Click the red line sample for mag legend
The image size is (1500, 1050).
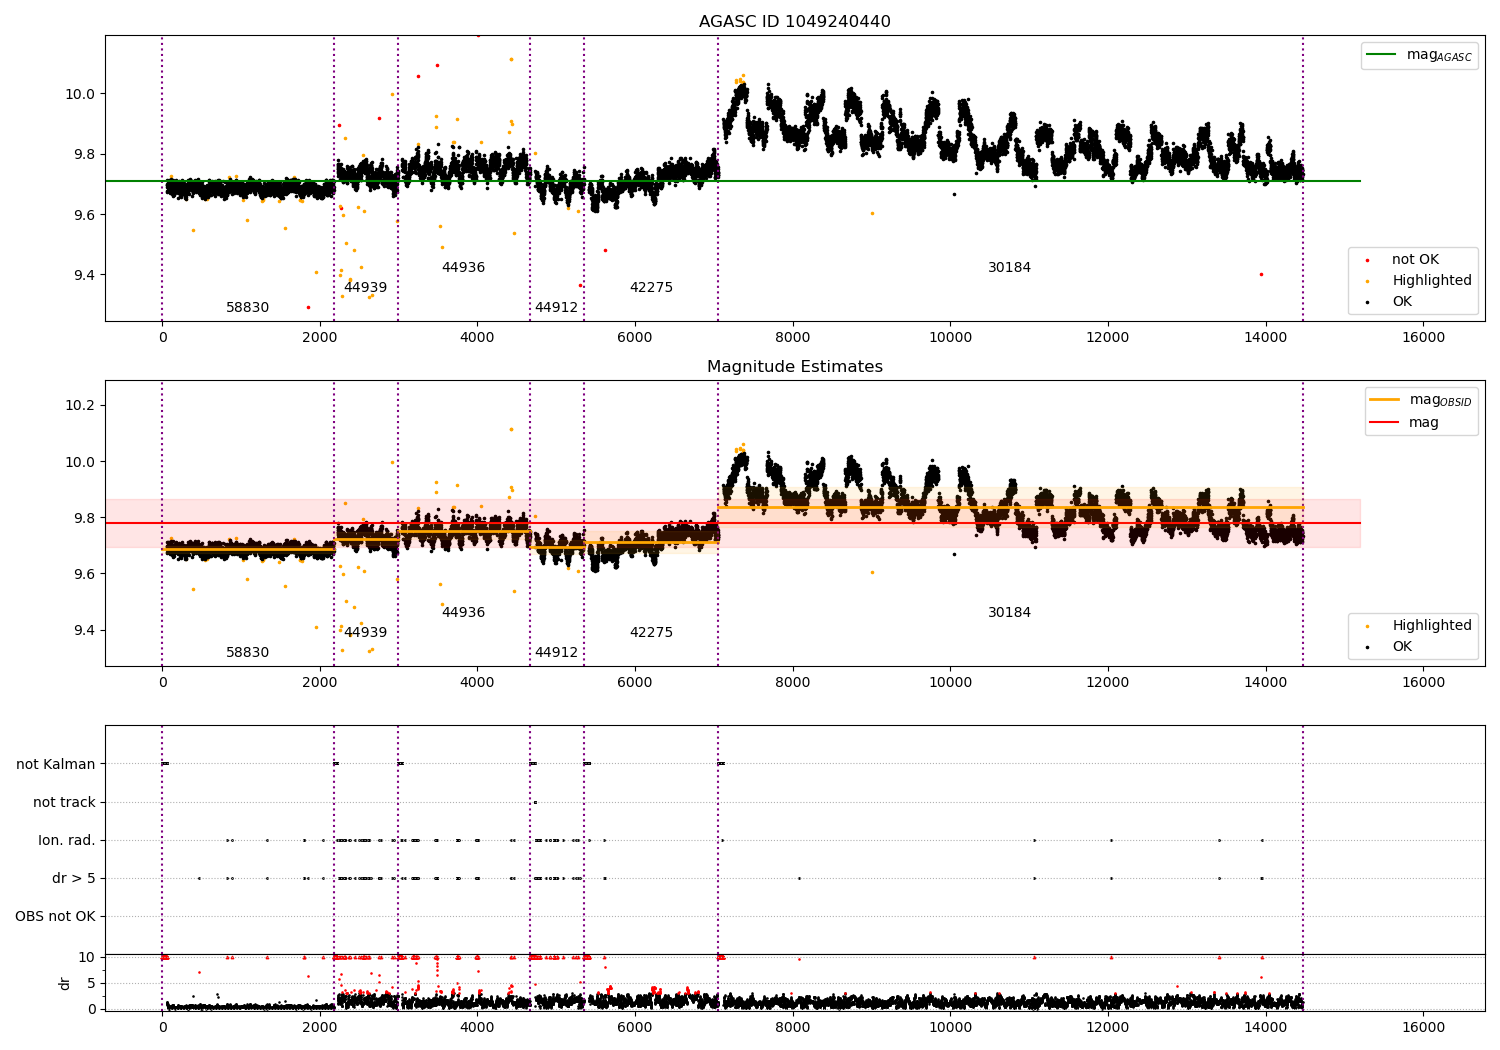point(1385,423)
